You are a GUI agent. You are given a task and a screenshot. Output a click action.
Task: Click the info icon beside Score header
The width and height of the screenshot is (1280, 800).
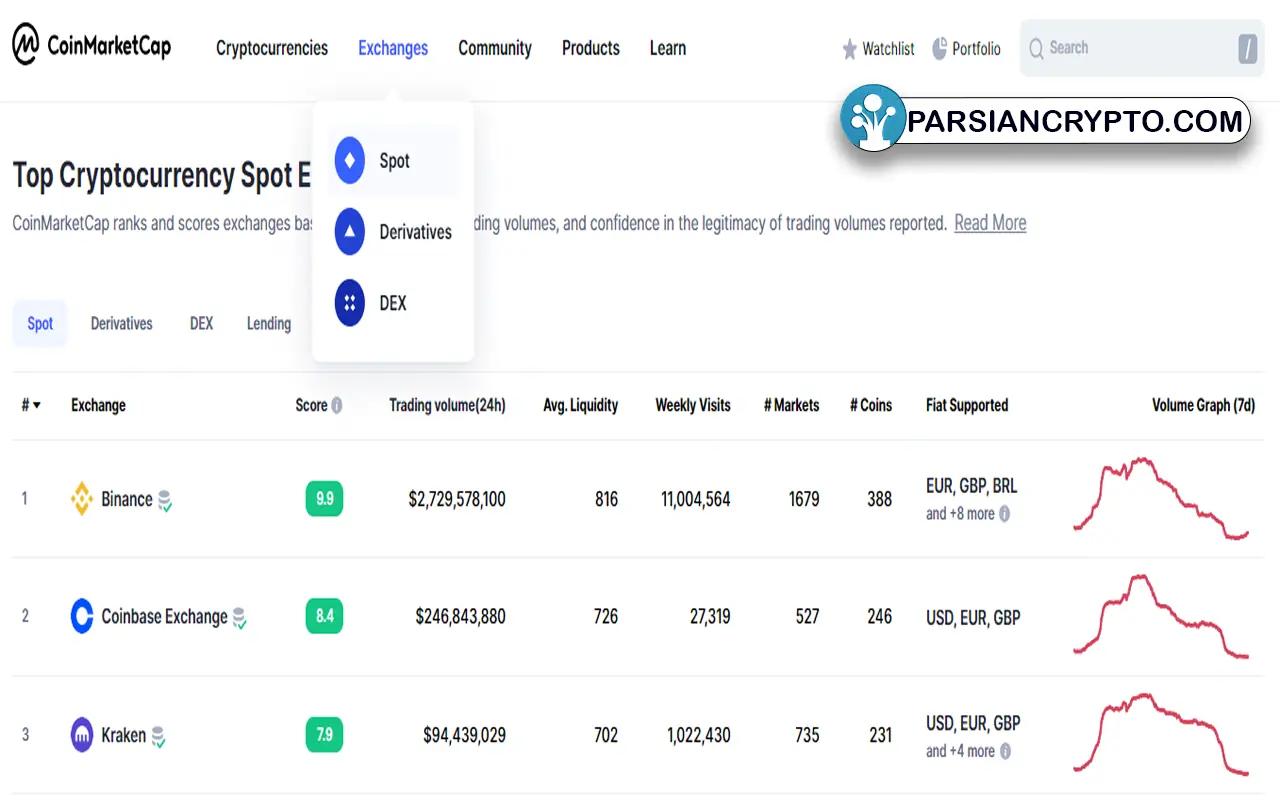pos(337,406)
